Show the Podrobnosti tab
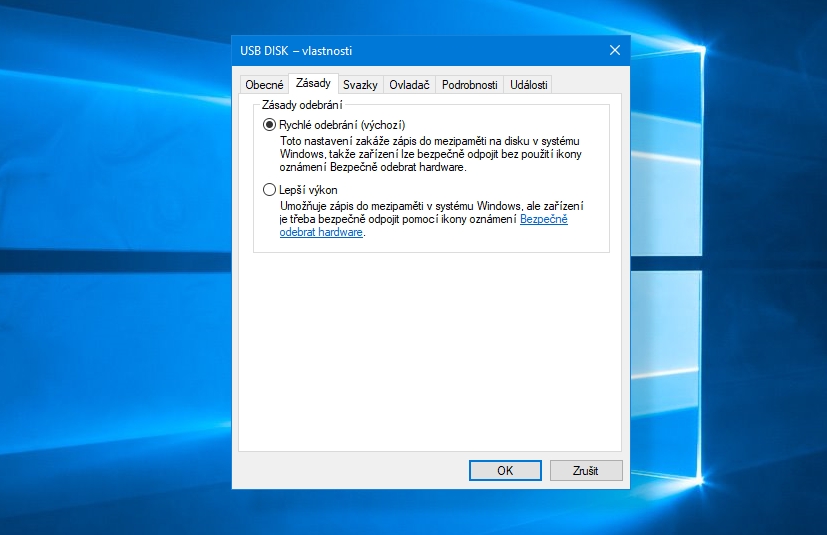The height and width of the screenshot is (535, 827). 469,85
